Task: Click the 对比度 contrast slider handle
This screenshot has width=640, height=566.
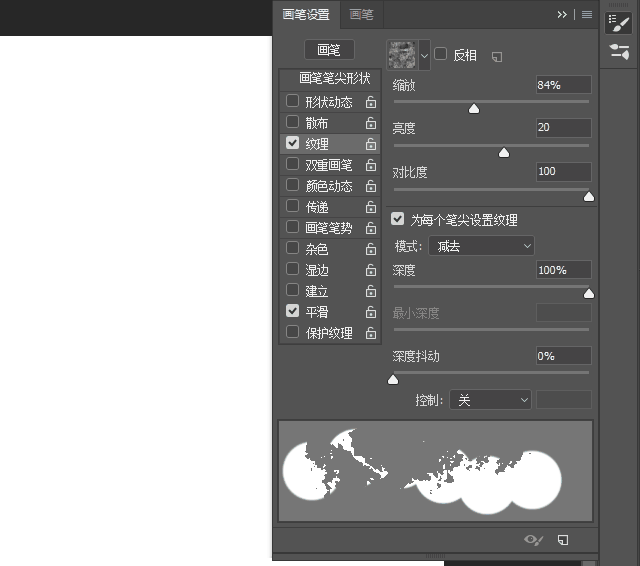Action: [589, 197]
